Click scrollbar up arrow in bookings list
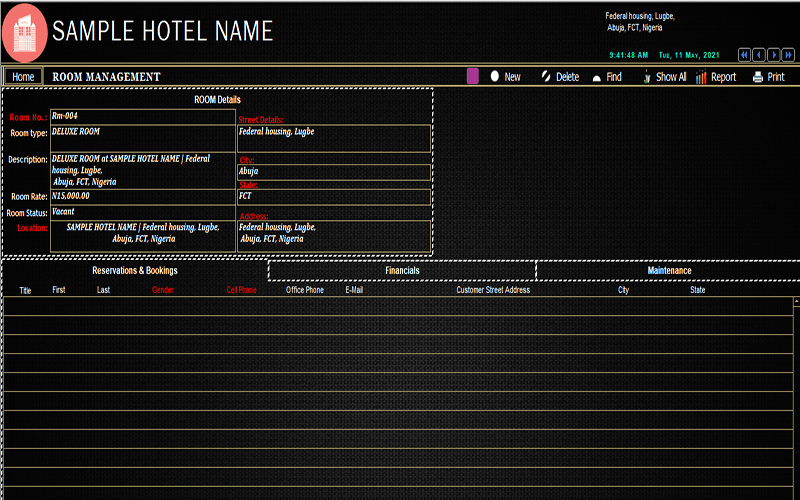800x500 pixels. point(796,301)
